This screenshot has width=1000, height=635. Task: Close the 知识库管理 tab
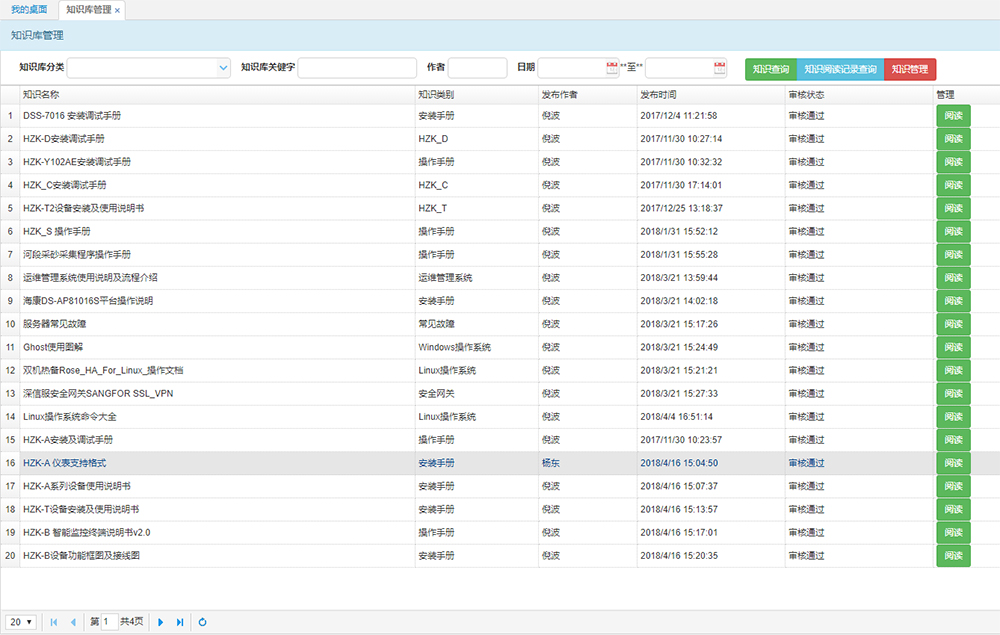click(117, 10)
